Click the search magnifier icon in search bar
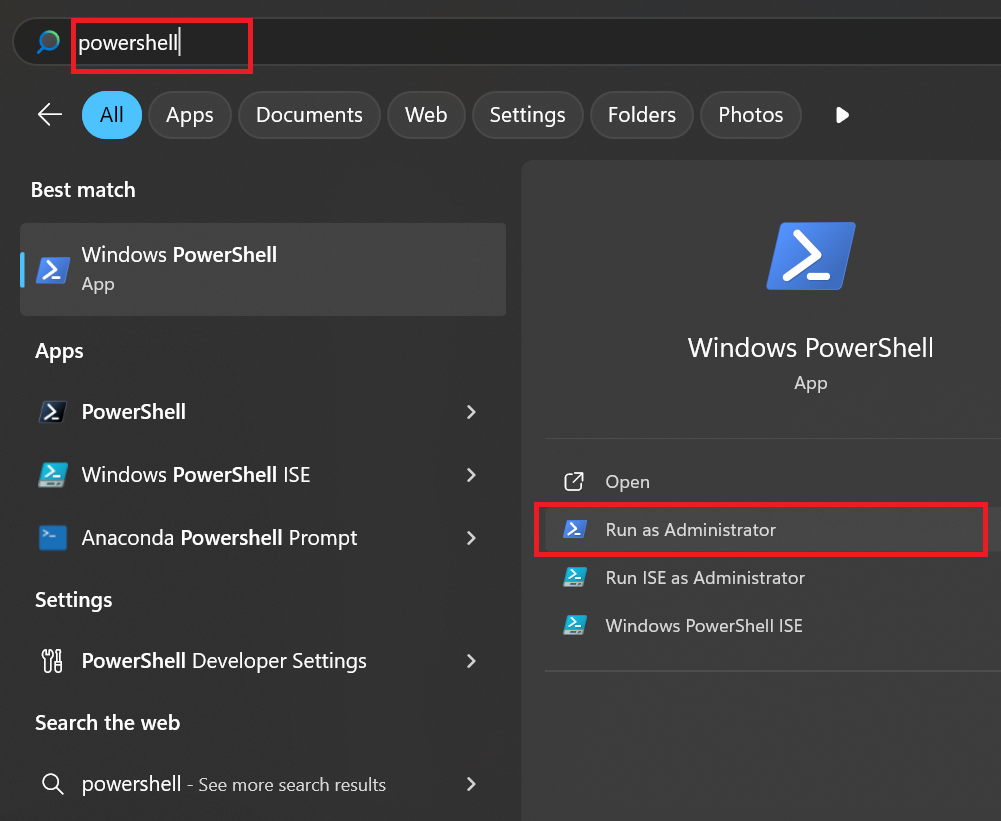The width and height of the screenshot is (1001, 821). pyautogui.click(x=48, y=42)
